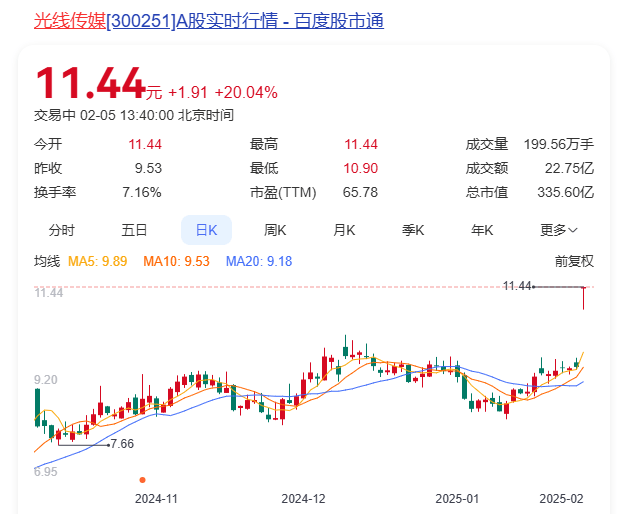Screen dimensions: 628x514
Task: Open the 季K quarterly chart tab
Action: [x=414, y=230]
